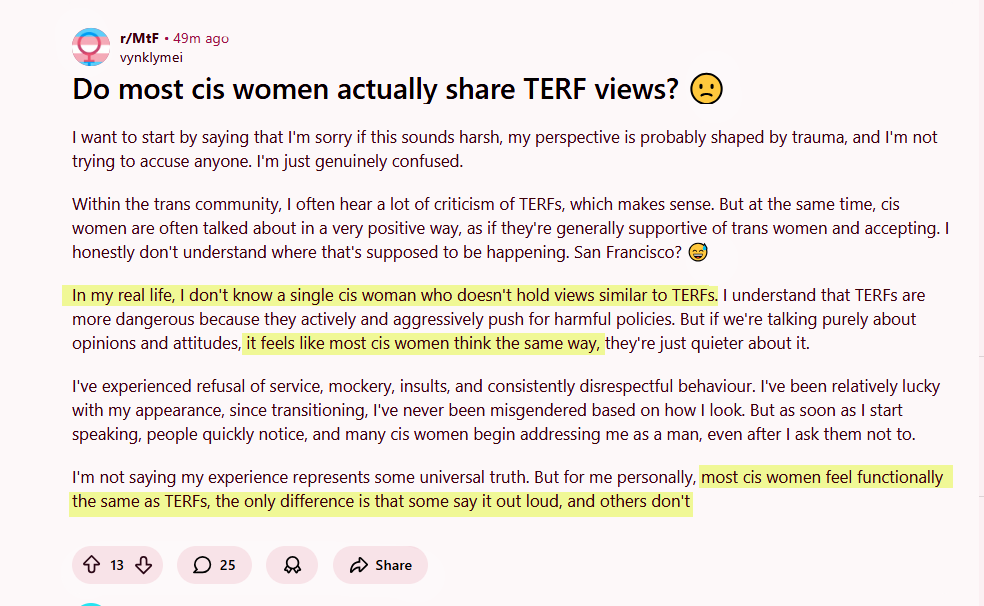This screenshot has height=606, width=984.
Task: Give an award using the award icon
Action: 292,565
